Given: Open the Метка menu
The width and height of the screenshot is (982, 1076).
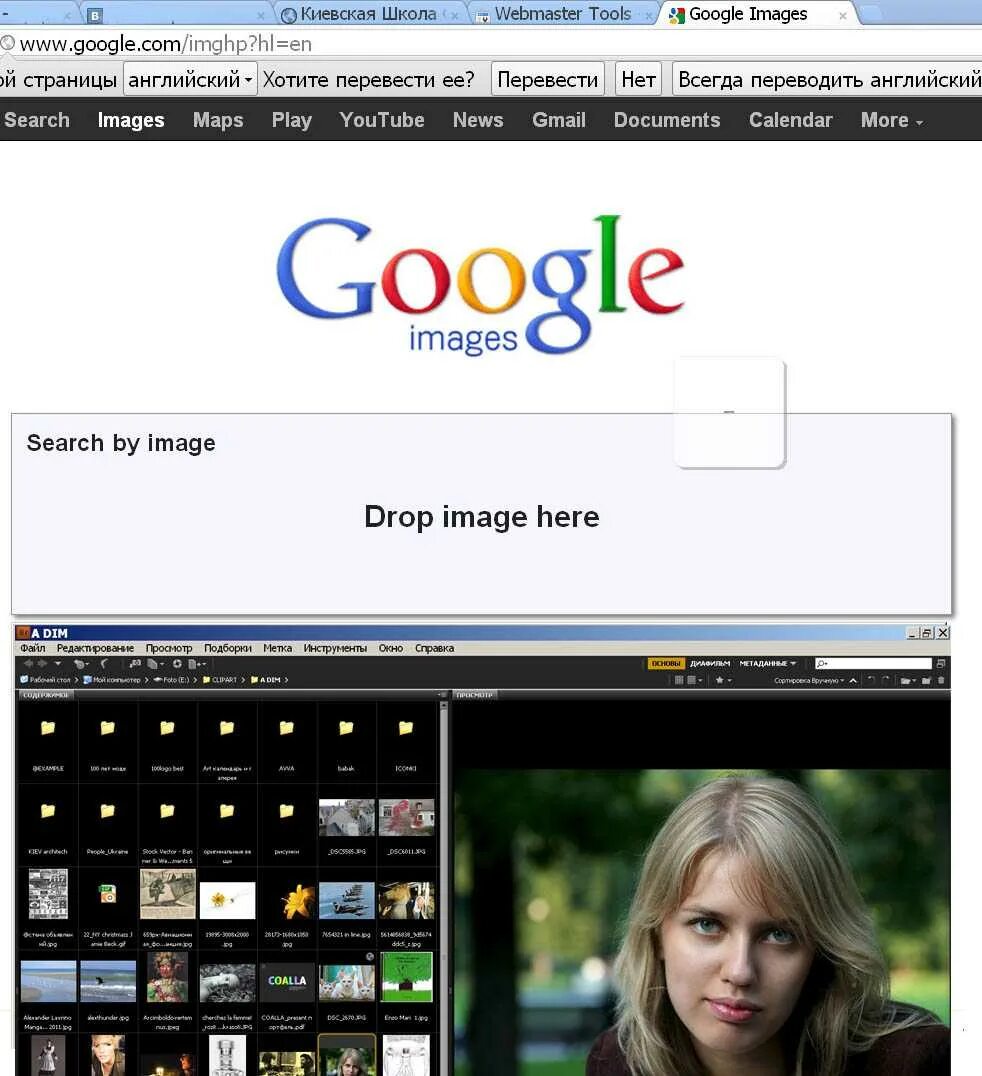Looking at the screenshot, I should [x=277, y=648].
